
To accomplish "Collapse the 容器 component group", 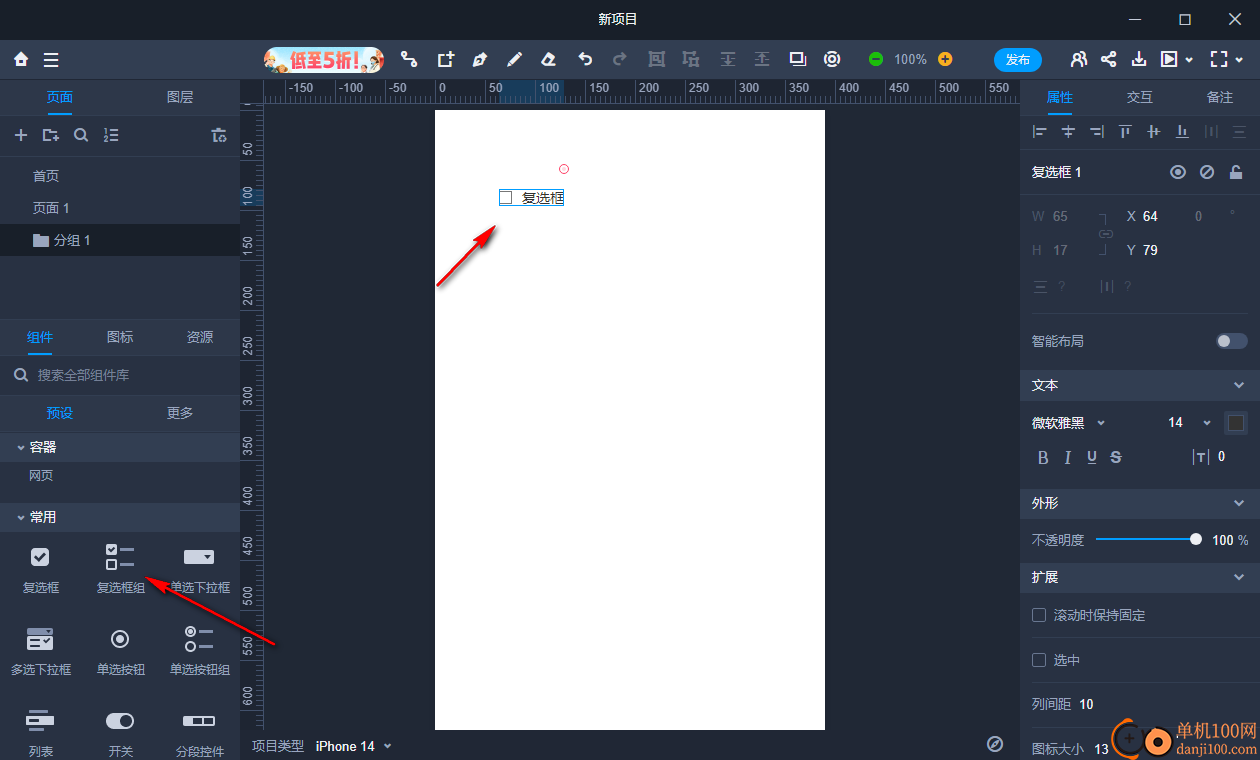I will tap(21, 447).
